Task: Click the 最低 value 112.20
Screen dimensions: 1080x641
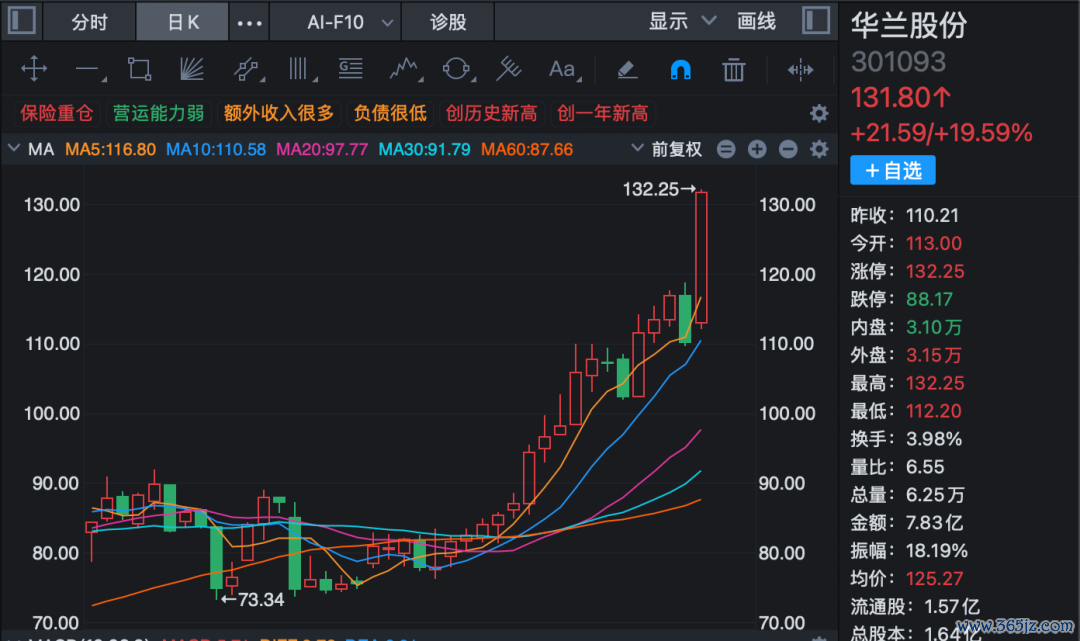Action: pos(933,411)
